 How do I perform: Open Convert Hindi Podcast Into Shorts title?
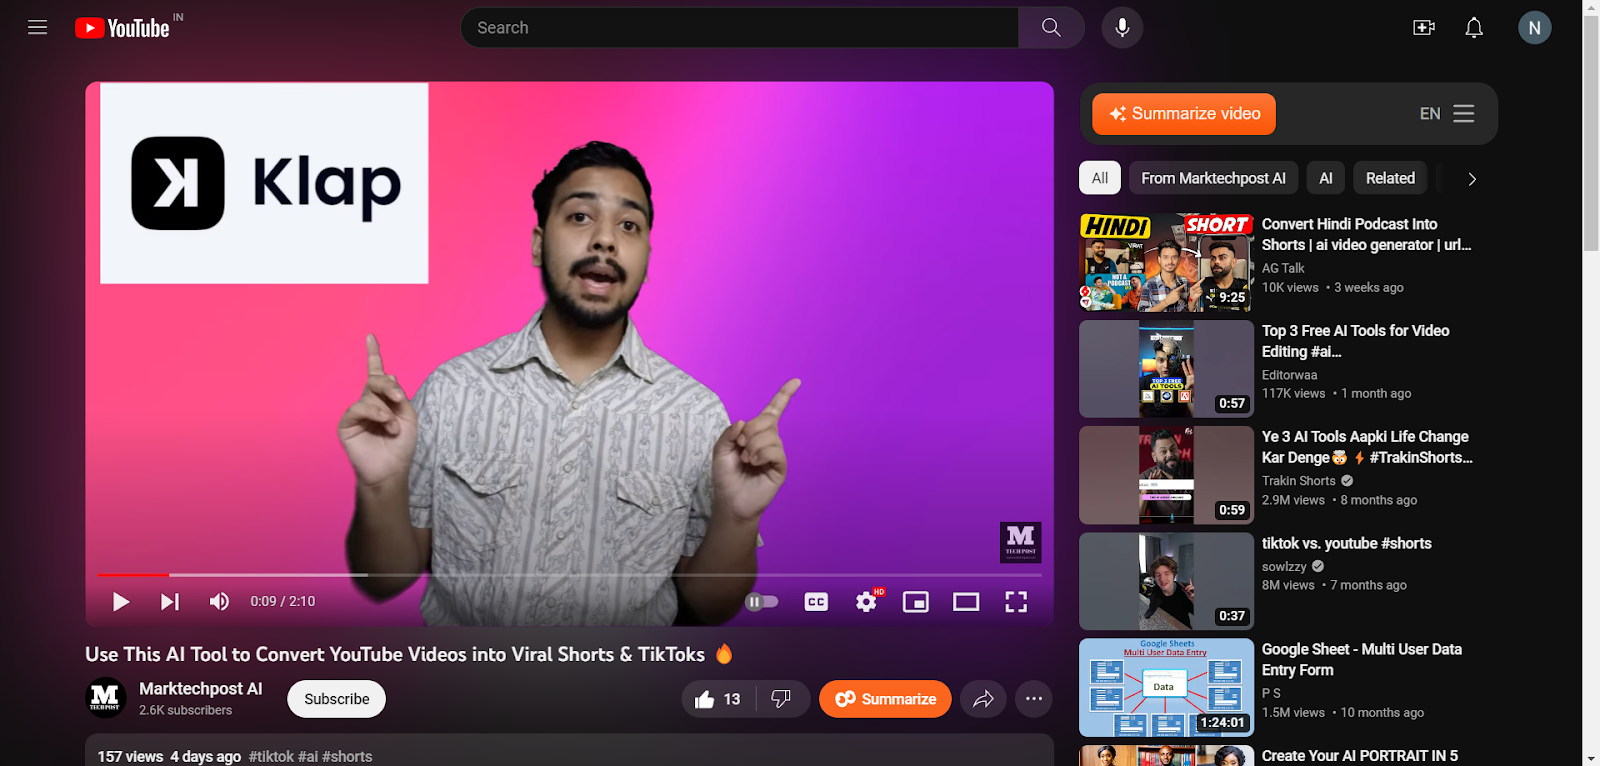click(1366, 235)
